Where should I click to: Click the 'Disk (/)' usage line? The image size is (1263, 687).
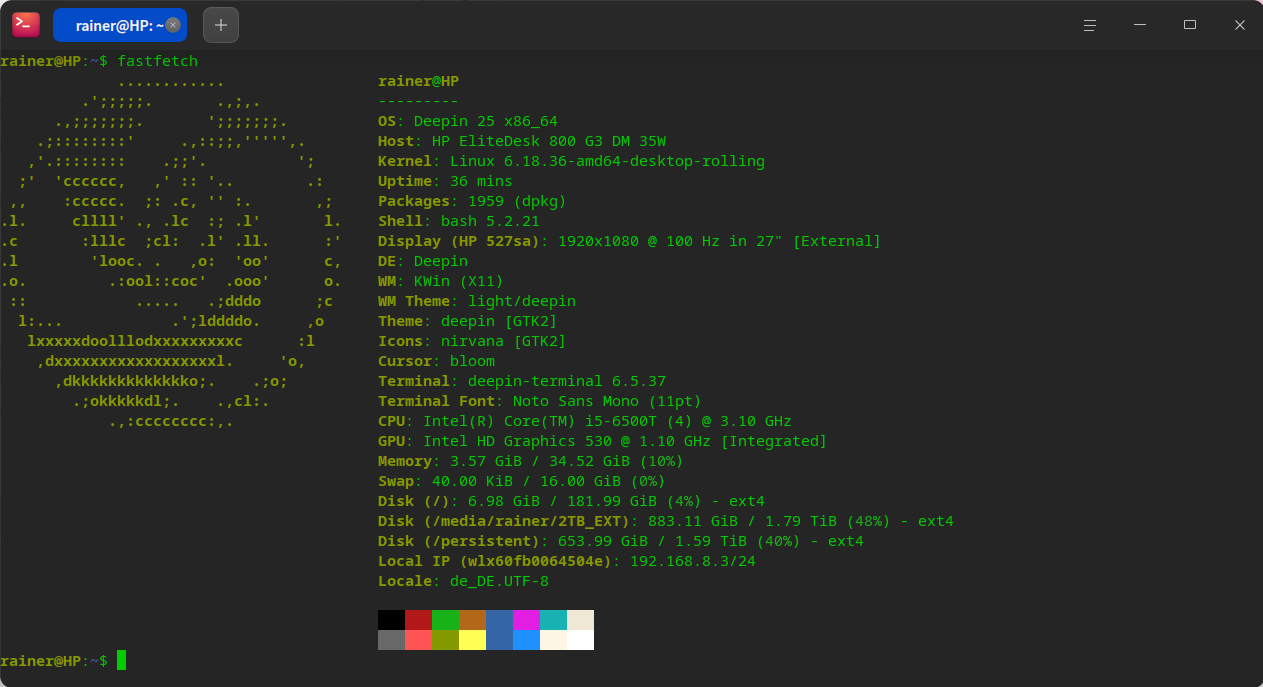coord(571,501)
